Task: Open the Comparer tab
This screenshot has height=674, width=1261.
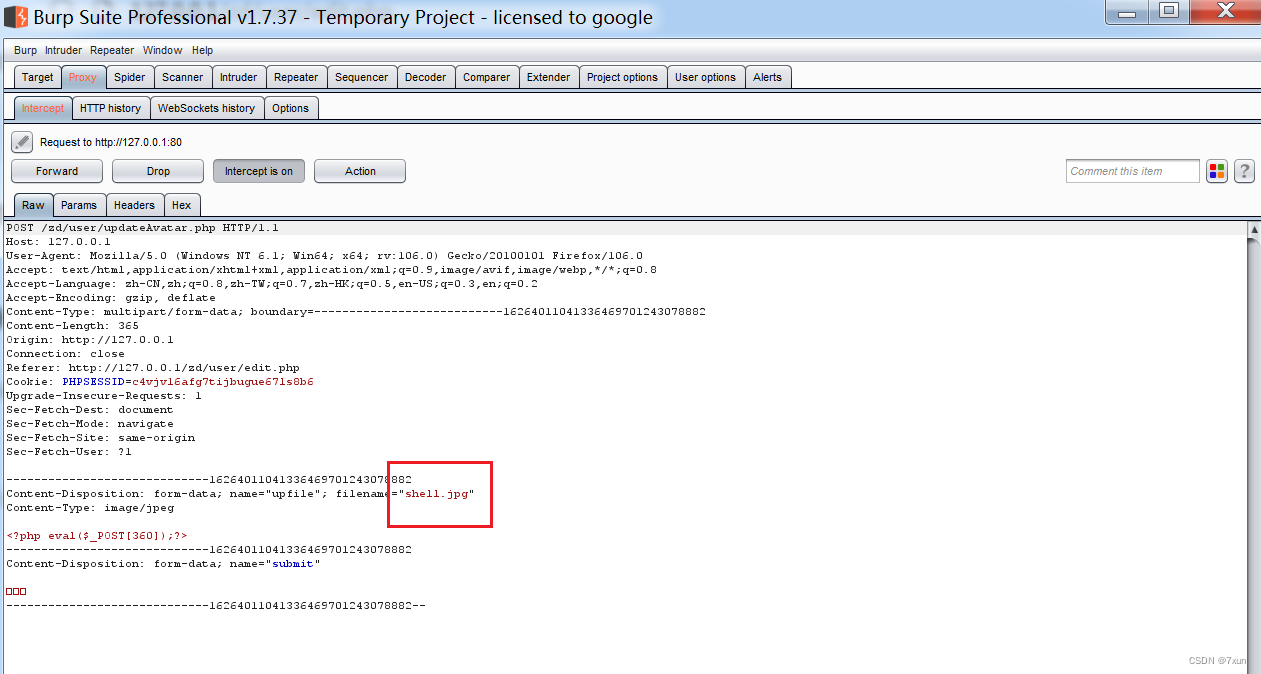Action: [x=487, y=77]
